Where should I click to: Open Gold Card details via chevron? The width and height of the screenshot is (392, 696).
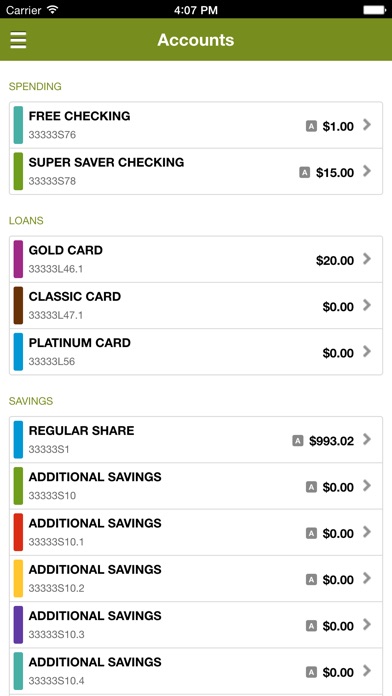(x=367, y=259)
